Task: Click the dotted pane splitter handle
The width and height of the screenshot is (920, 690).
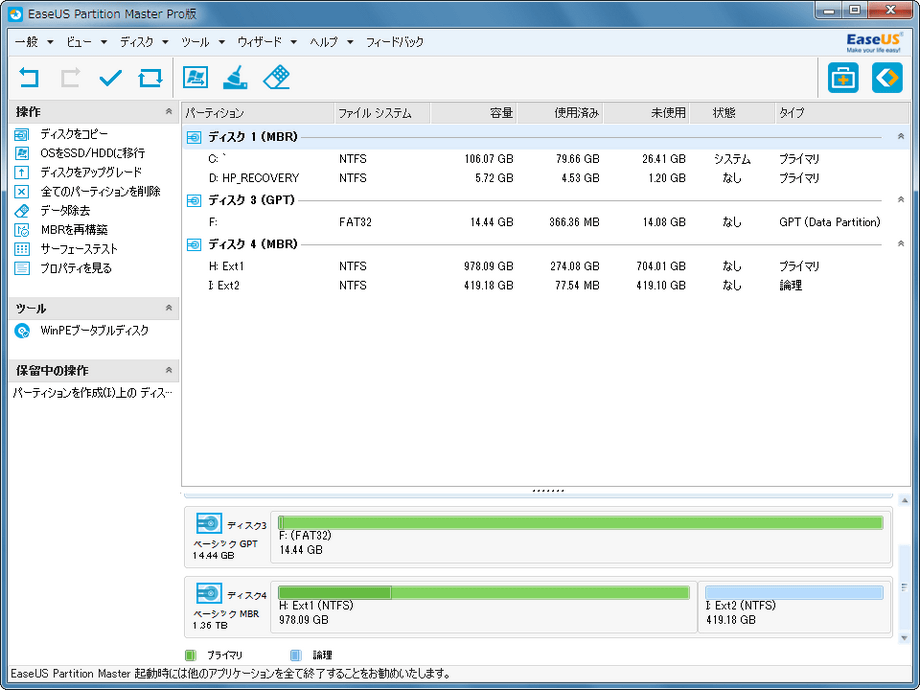Action: point(548,491)
